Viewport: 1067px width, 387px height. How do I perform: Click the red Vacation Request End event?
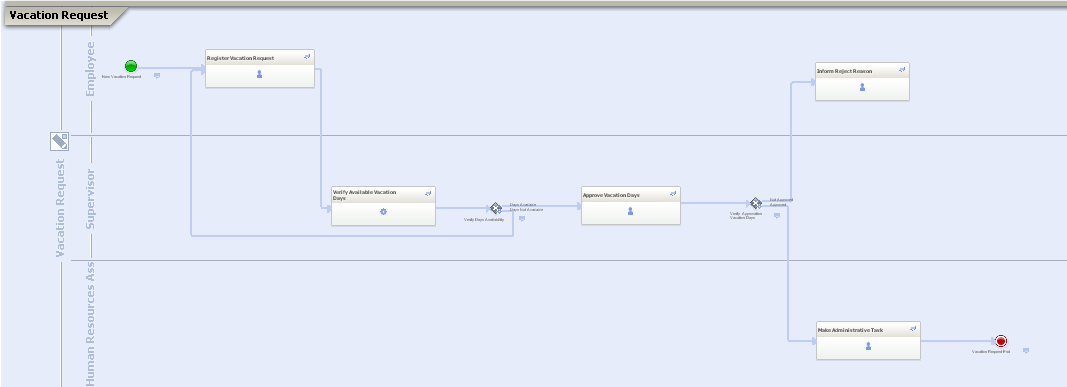tap(1000, 341)
